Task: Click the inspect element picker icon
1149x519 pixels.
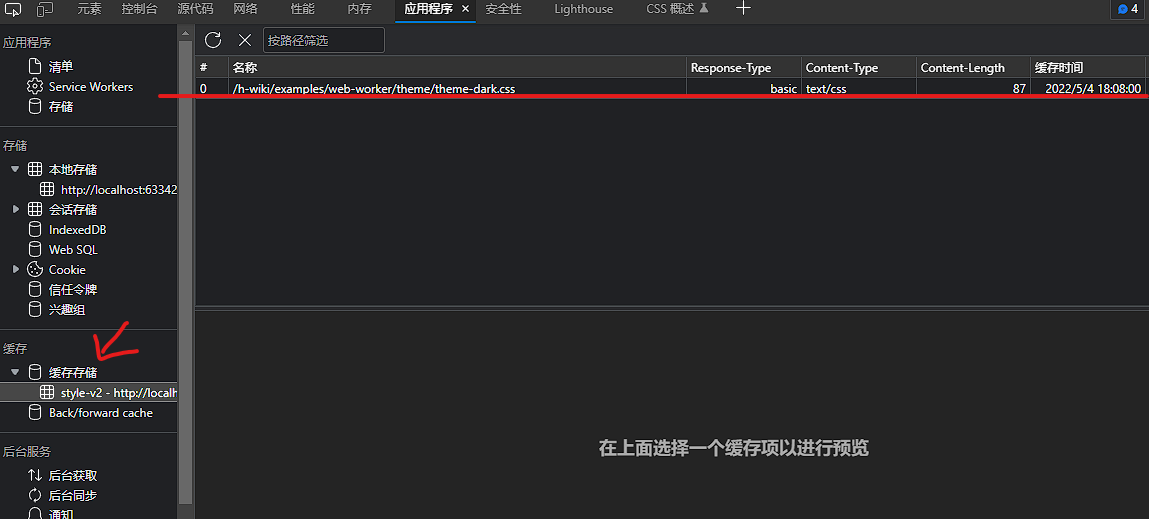Action: [14, 10]
